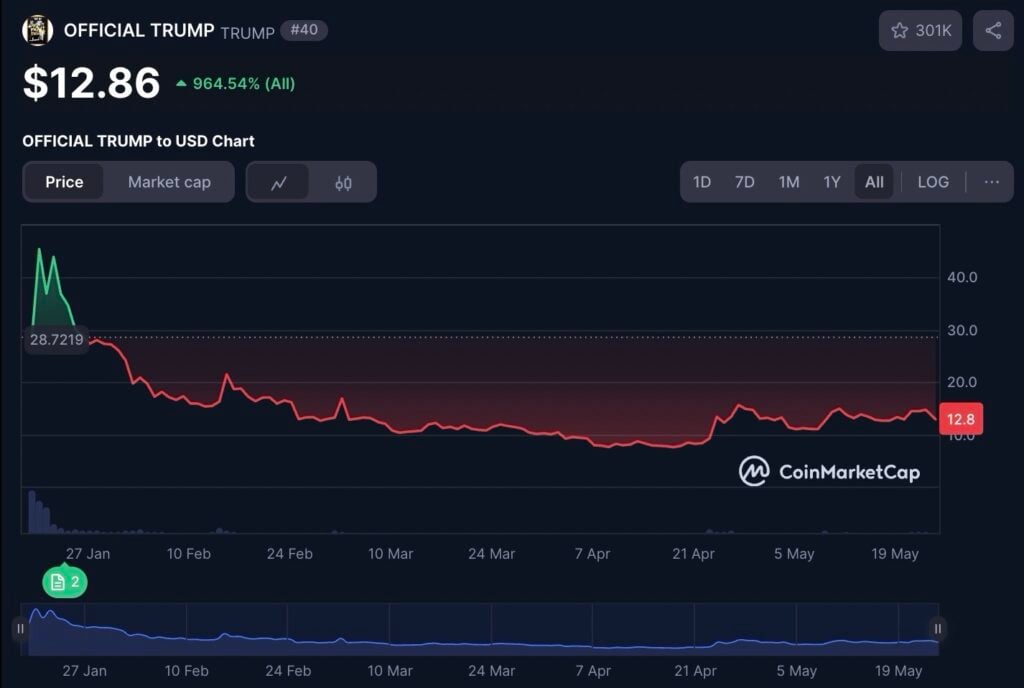Viewport: 1024px width, 688px height.
Task: Open the green news marker labeled 2
Action: (65, 582)
